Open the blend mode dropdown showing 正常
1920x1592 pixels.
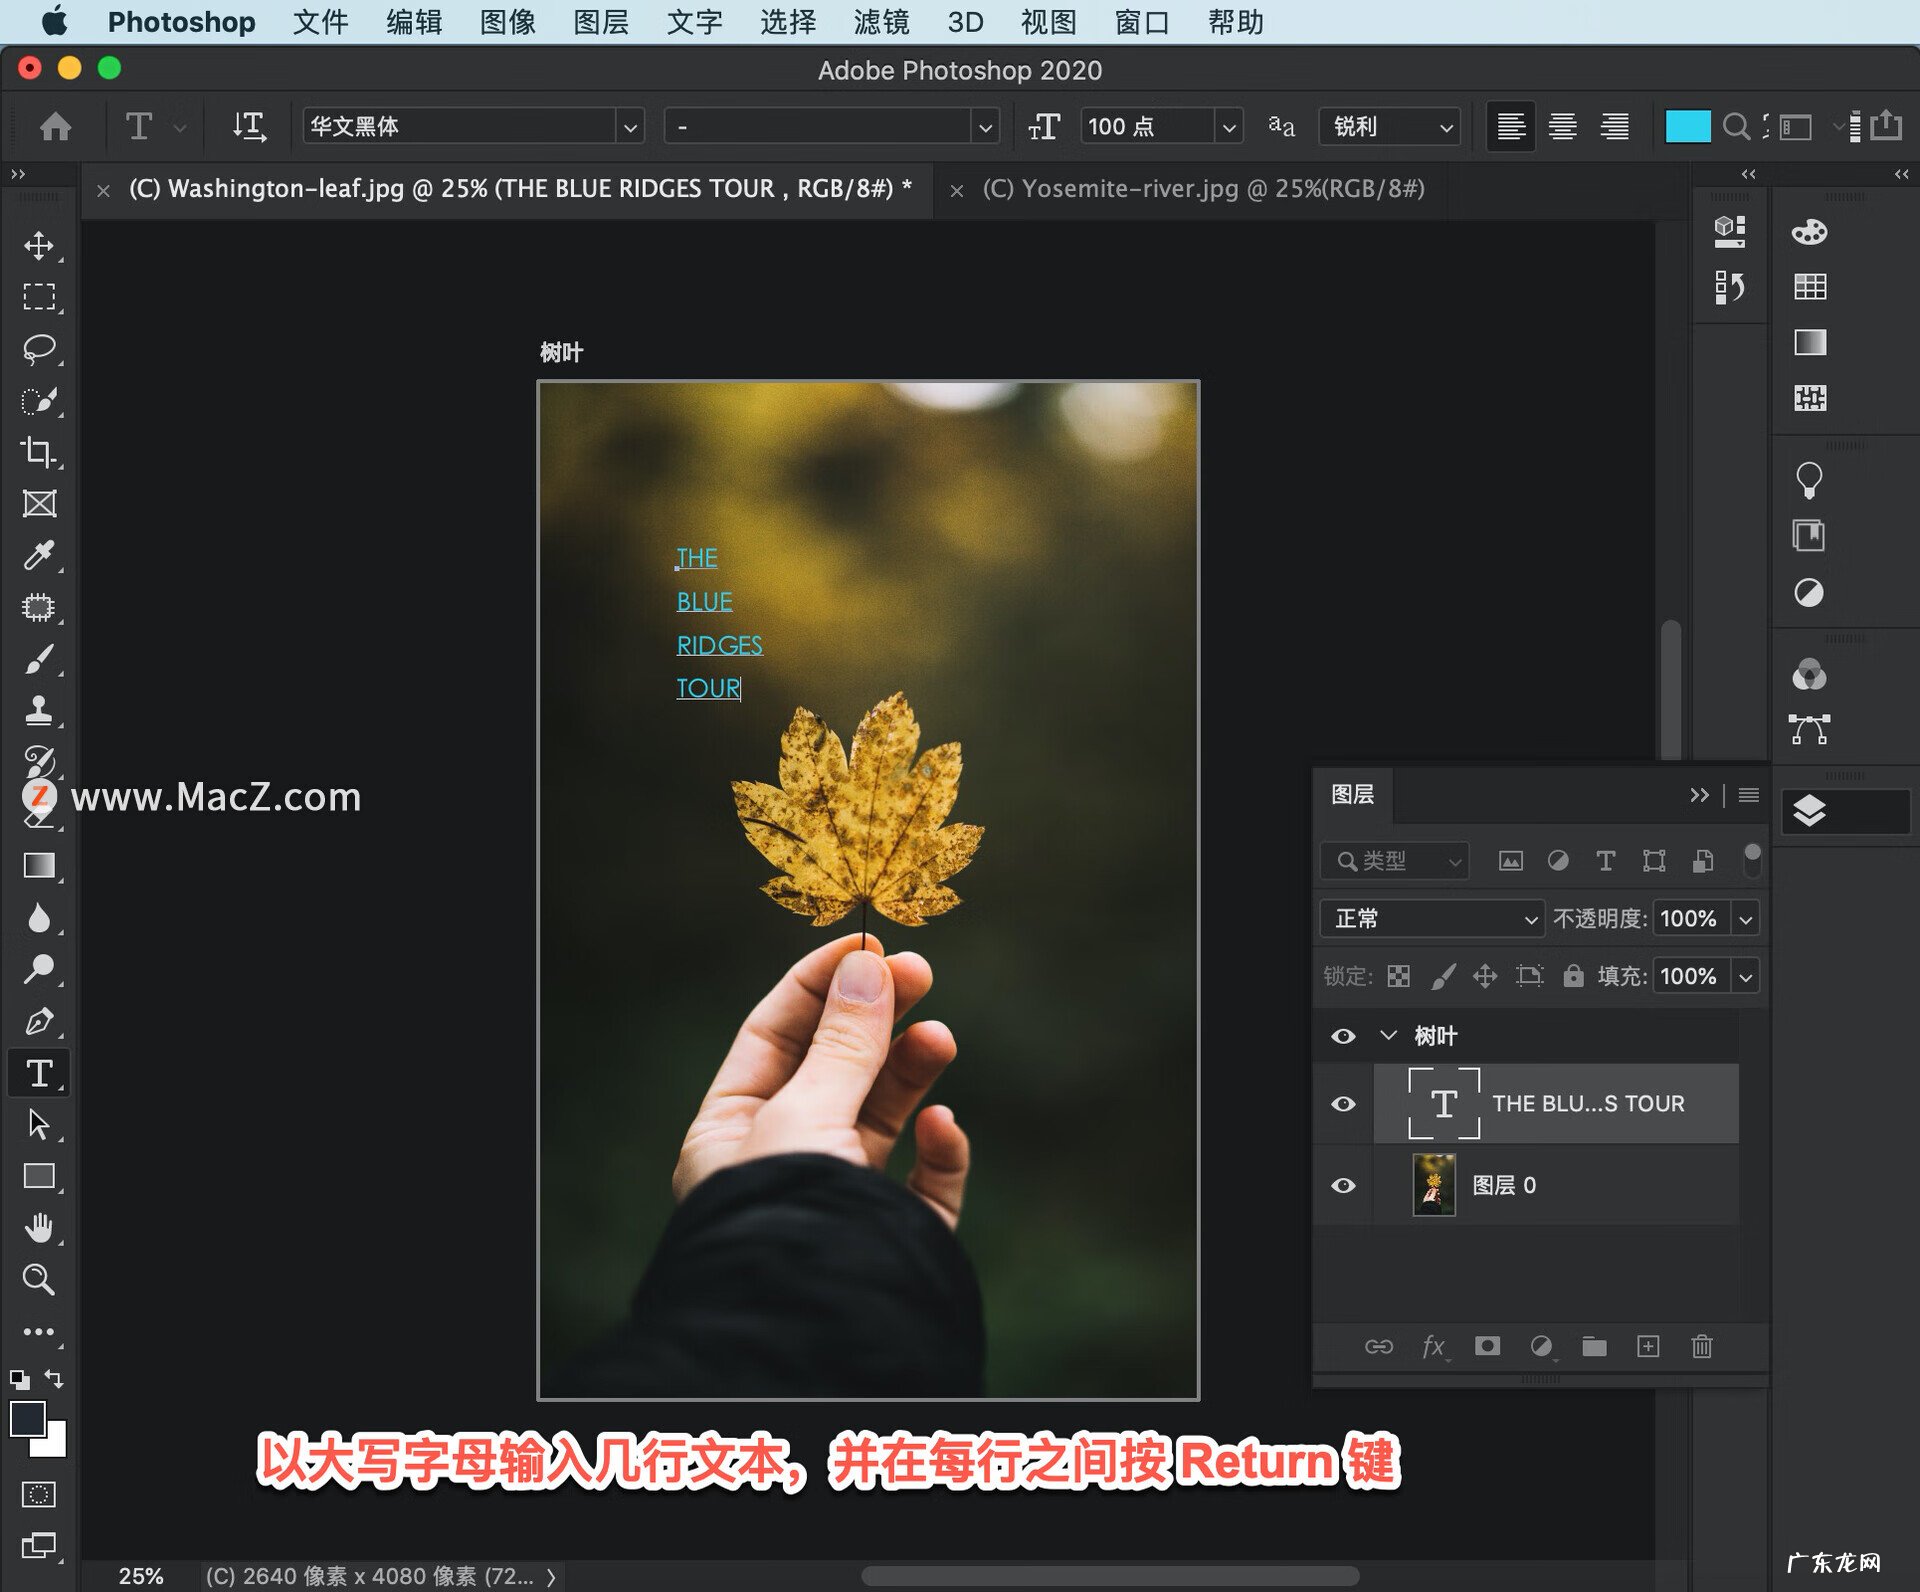1430,918
